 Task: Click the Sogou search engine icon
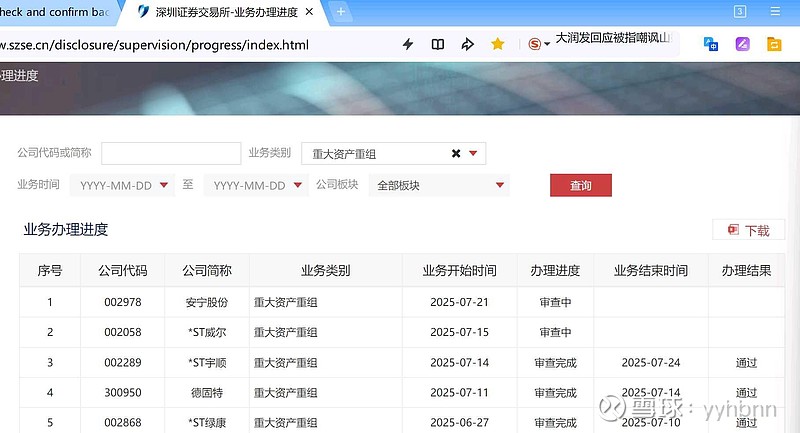point(534,44)
